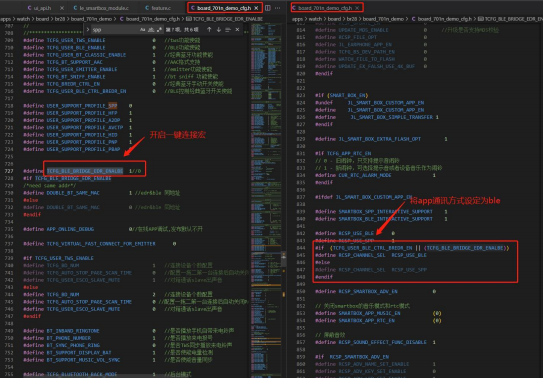Click RCSP_SOUND_EFFECT_FUNC_DISABLE on line 857

pos(383,342)
